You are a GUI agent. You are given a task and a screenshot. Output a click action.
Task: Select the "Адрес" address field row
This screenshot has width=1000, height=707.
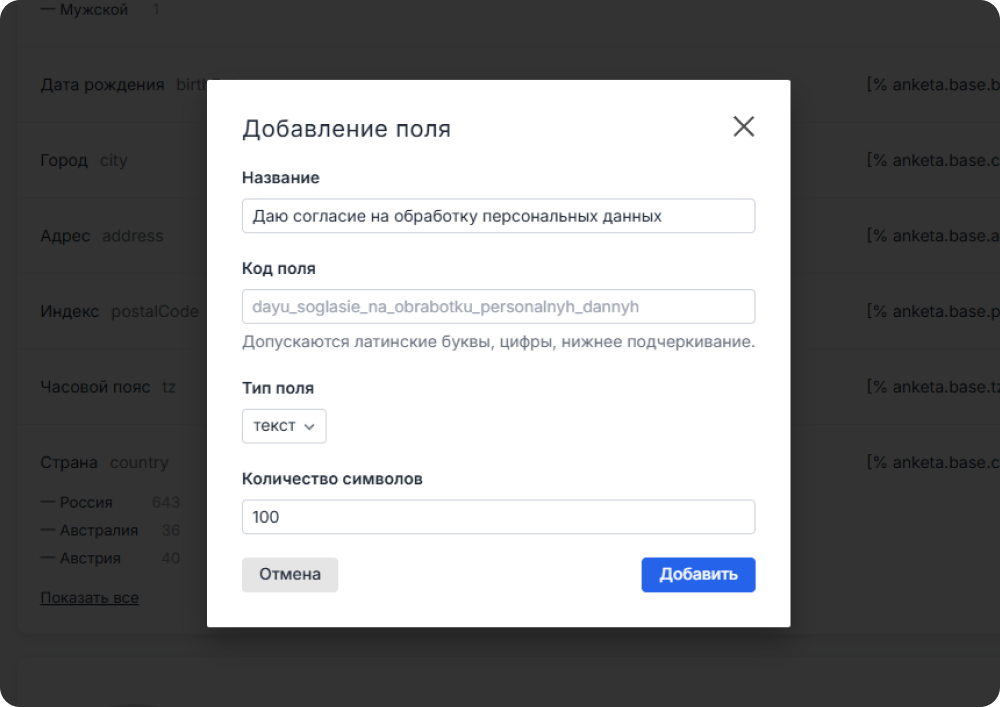[x=65, y=236]
